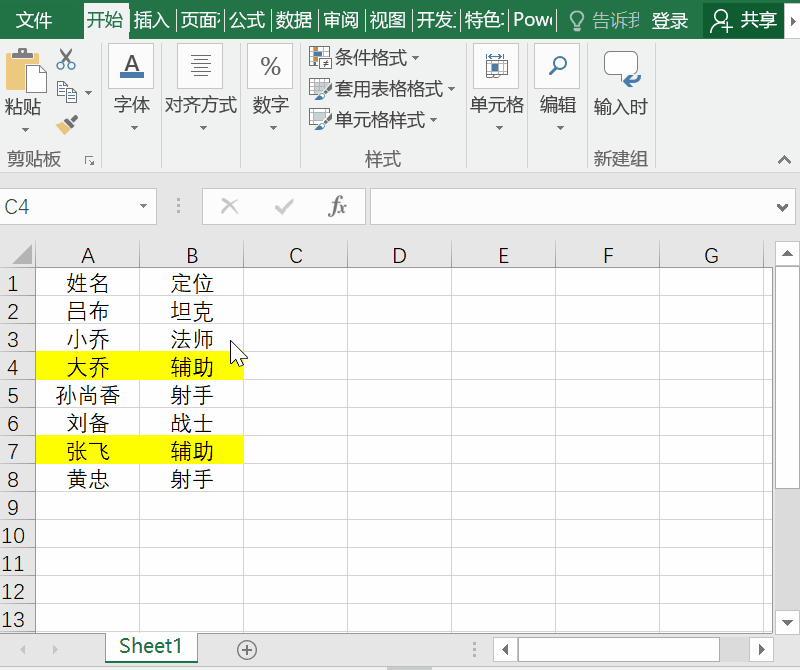The width and height of the screenshot is (800, 670).
Task: Click the Paste clipboard icon
Action: click(26, 71)
